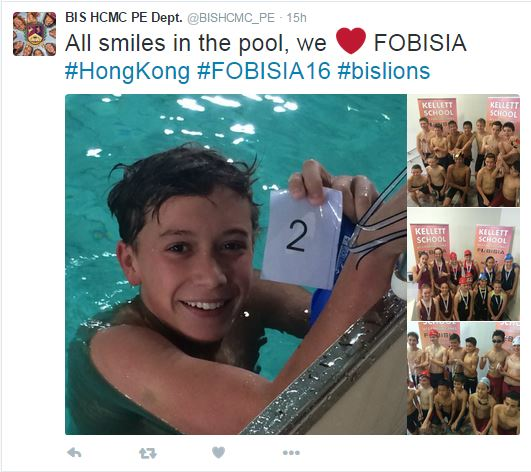The width and height of the screenshot is (531, 472).
Task: Open bottom-right swimmers group photo
Action: pos(463,378)
